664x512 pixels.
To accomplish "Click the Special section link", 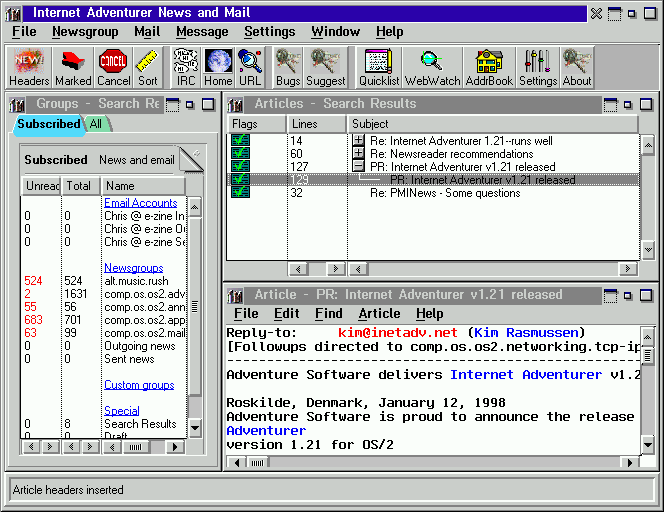I will 122,411.
